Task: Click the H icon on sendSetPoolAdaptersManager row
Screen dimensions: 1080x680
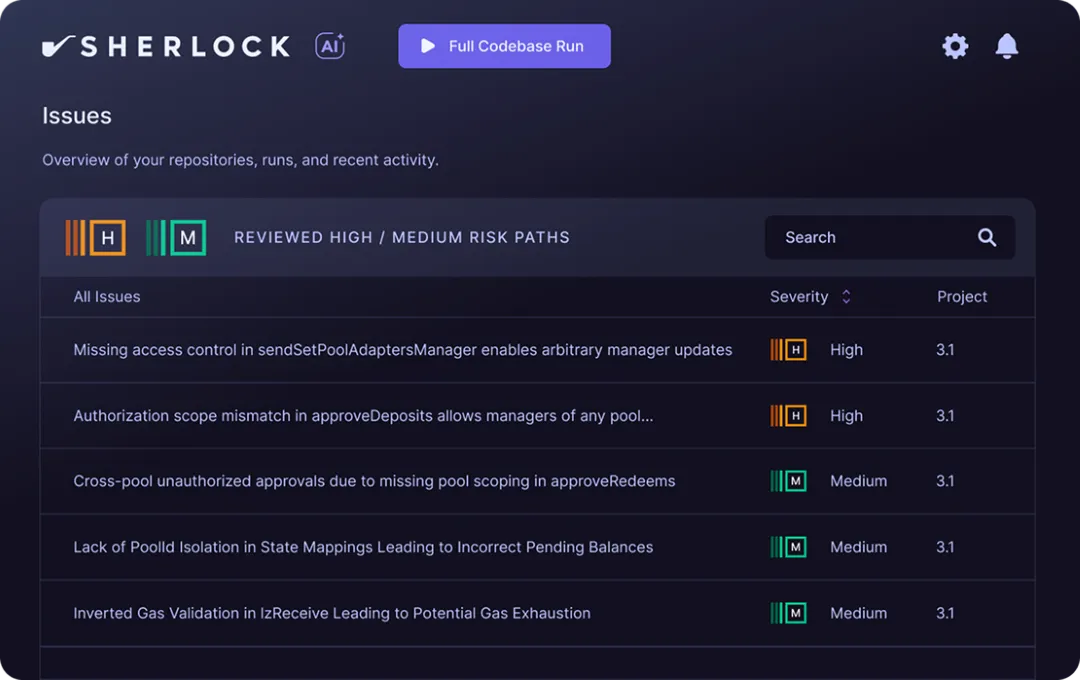Action: 789,350
